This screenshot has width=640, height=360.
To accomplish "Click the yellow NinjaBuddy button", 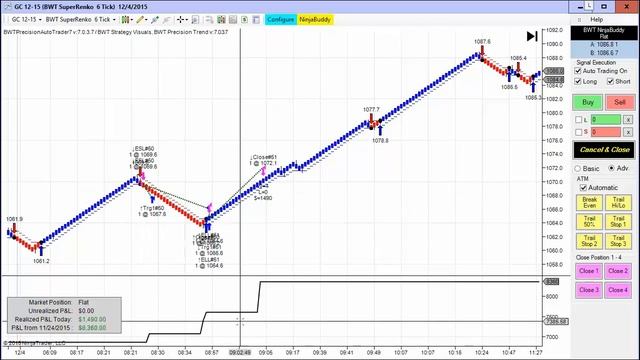I will (315, 20).
